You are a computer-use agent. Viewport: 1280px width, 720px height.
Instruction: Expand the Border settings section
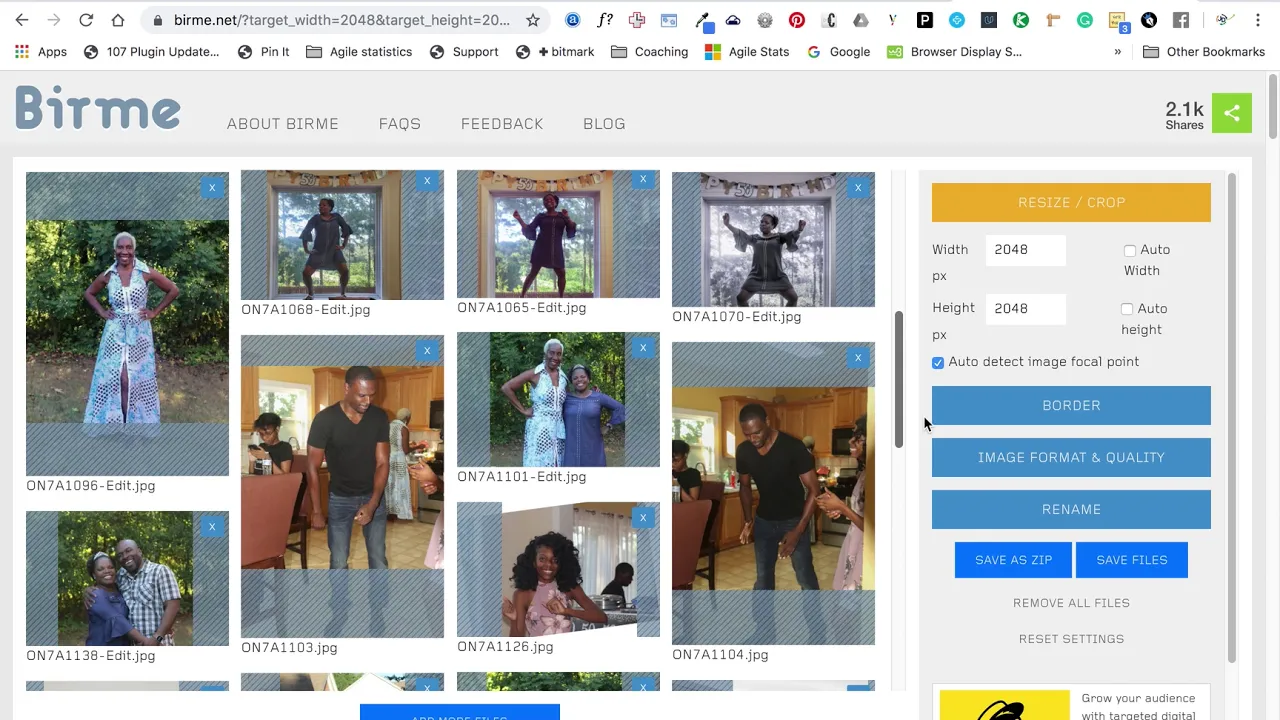pos(1071,405)
